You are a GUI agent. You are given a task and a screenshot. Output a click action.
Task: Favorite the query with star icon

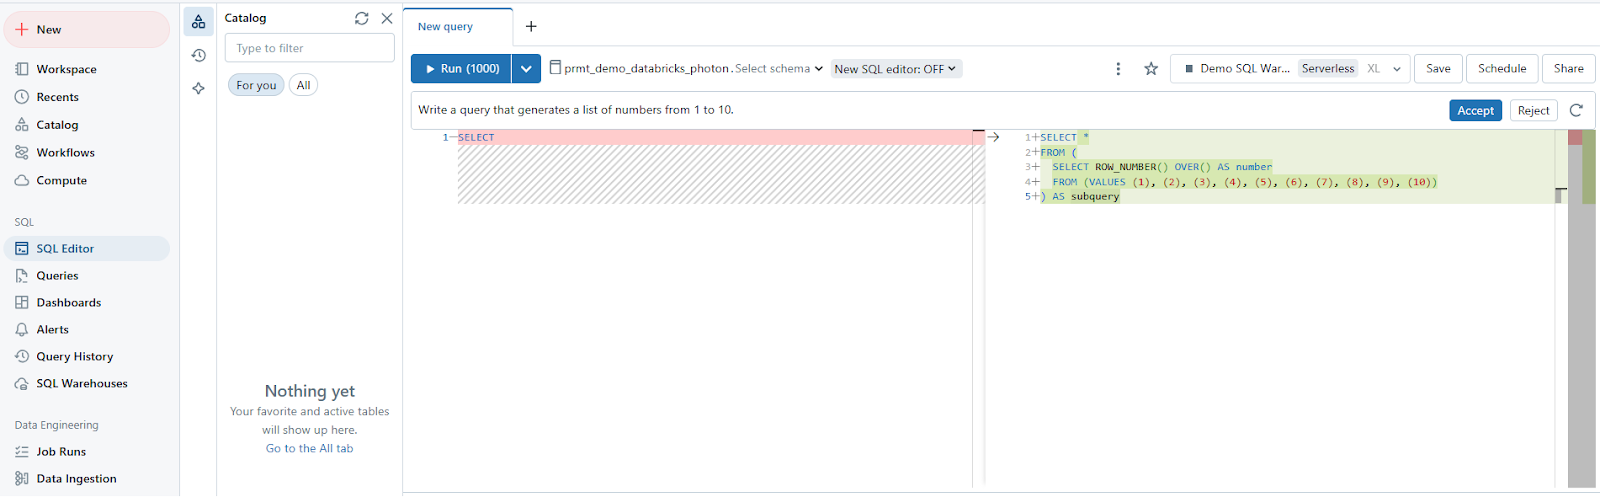(1151, 69)
